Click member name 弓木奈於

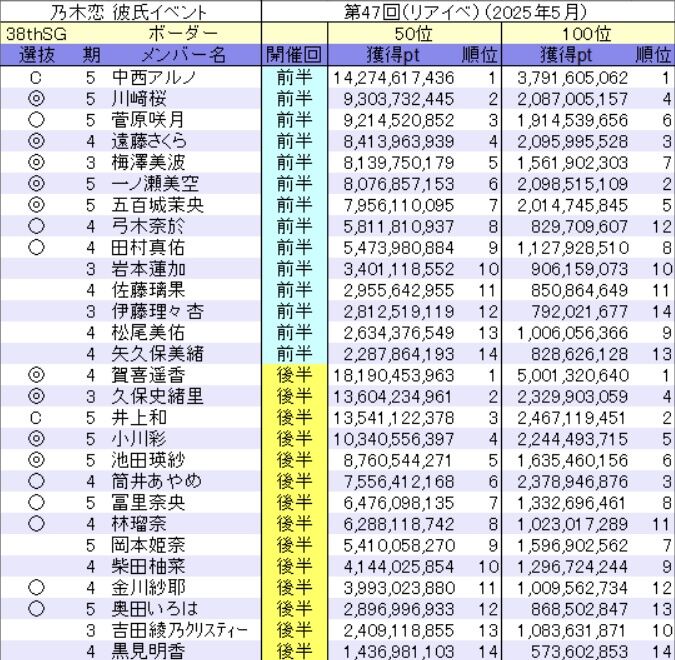tap(148, 226)
